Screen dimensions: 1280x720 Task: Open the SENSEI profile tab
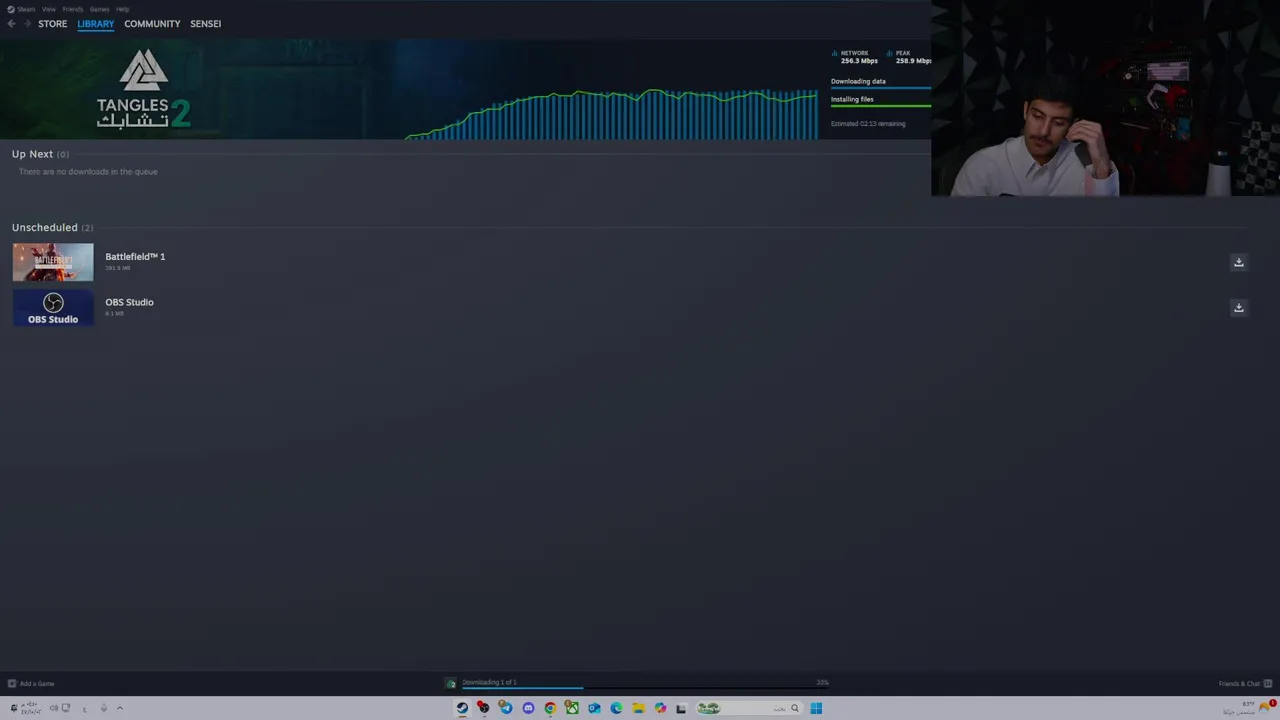pos(205,23)
